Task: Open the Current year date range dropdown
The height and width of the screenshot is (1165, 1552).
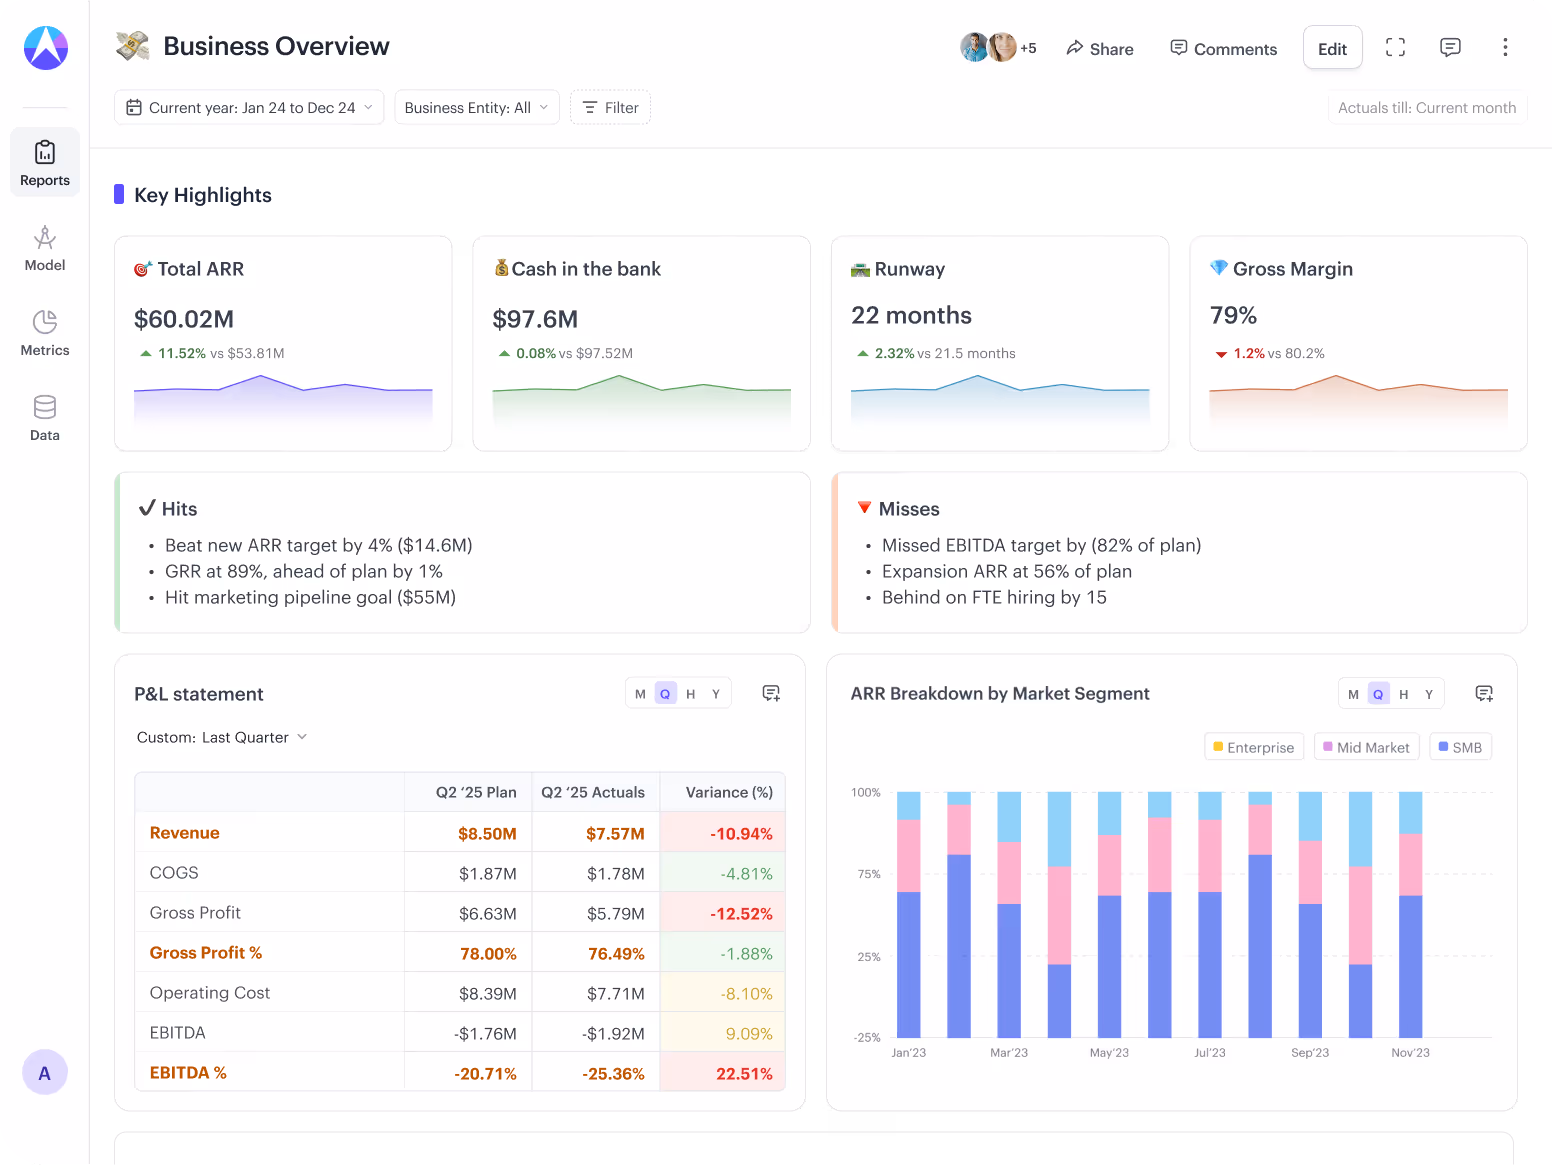Action: pos(249,108)
